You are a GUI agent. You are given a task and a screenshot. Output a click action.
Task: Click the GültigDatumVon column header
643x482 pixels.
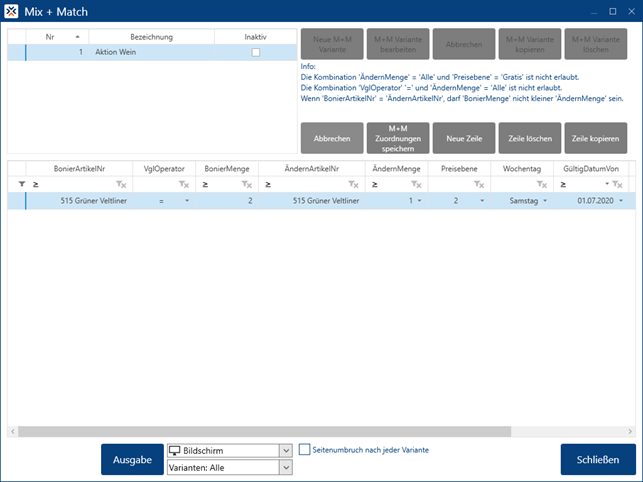click(597, 169)
